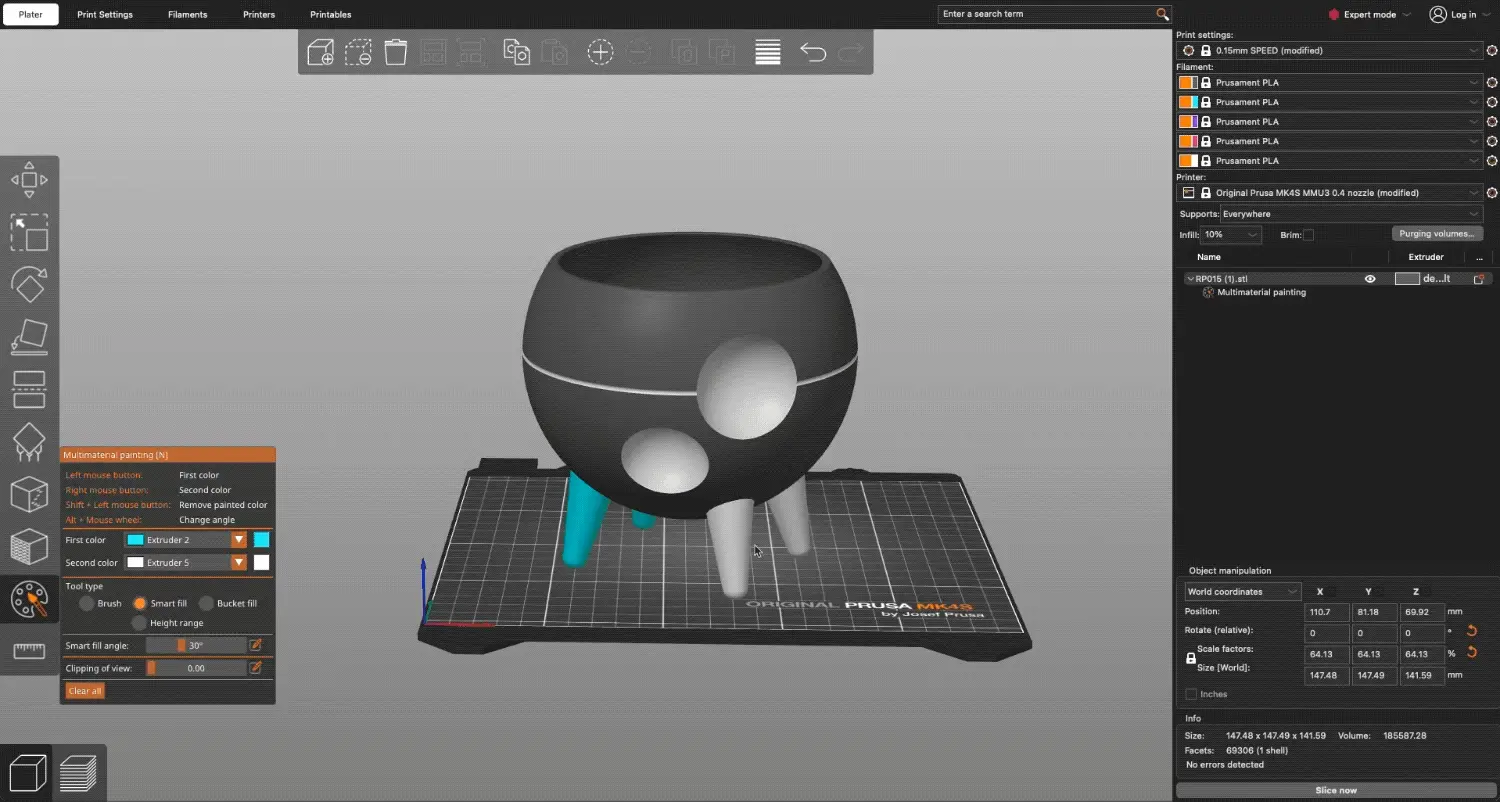Enable the Brim checkbox
The width and height of the screenshot is (1500, 802).
[1308, 235]
